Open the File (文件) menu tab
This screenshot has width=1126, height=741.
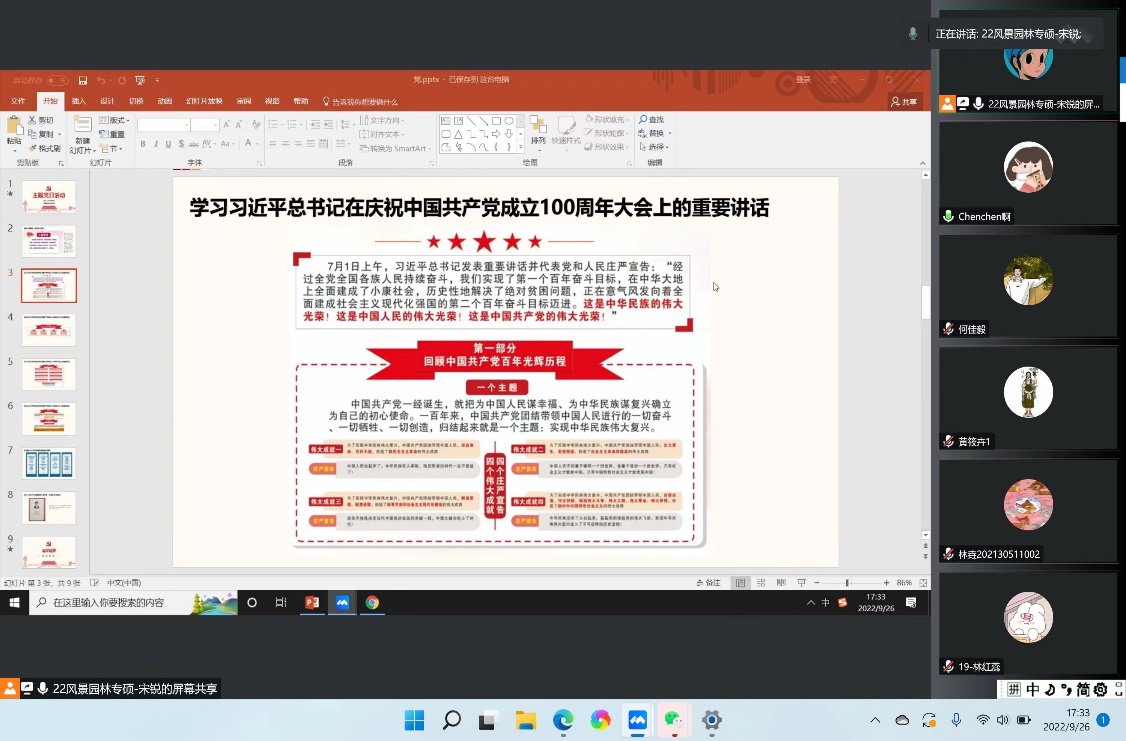click(x=18, y=101)
